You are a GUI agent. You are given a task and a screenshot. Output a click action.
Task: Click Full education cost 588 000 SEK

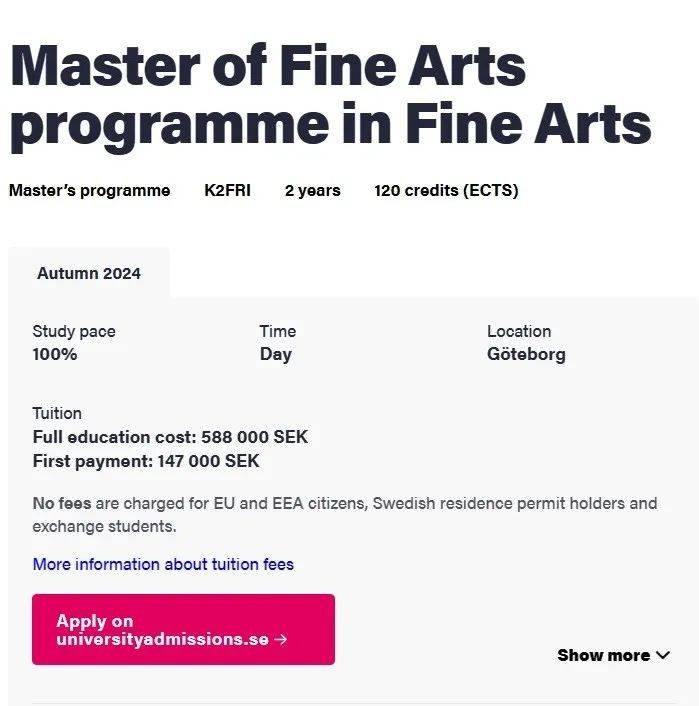tap(170, 437)
